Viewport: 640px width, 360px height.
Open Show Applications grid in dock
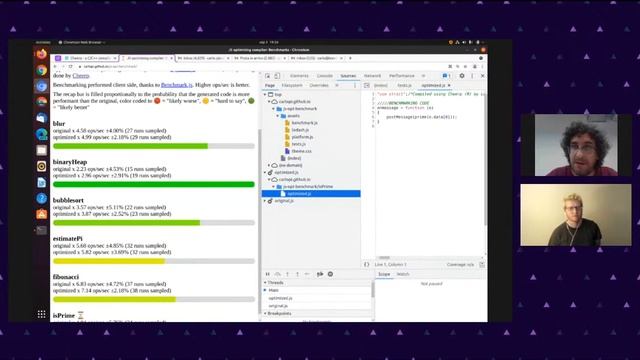pyautogui.click(x=42, y=314)
